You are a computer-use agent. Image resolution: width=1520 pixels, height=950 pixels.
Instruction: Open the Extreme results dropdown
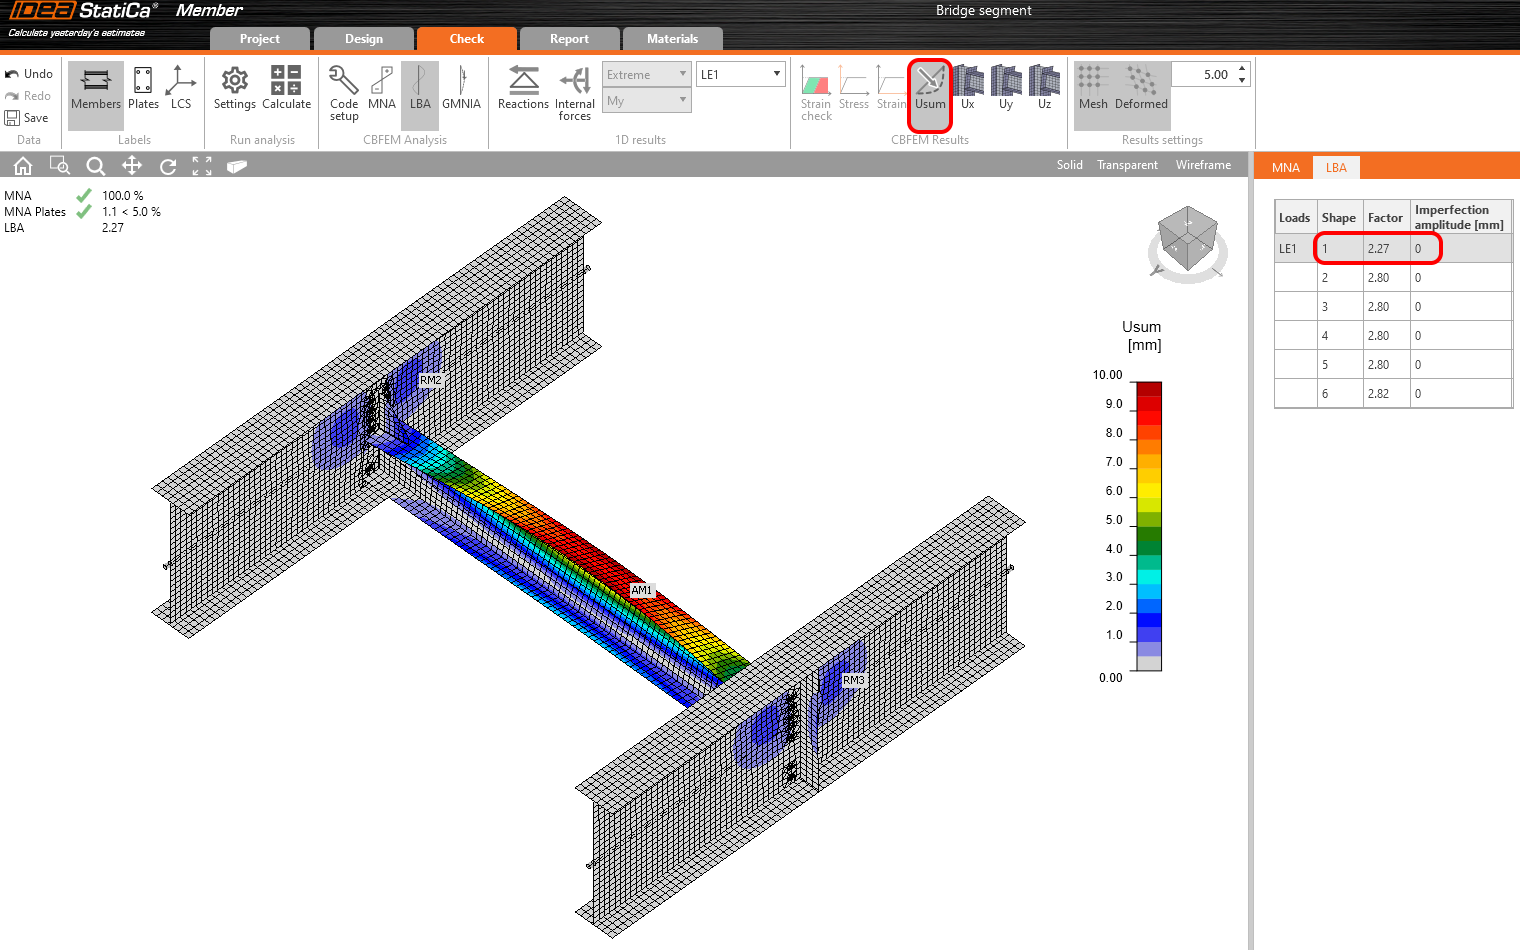[646, 75]
